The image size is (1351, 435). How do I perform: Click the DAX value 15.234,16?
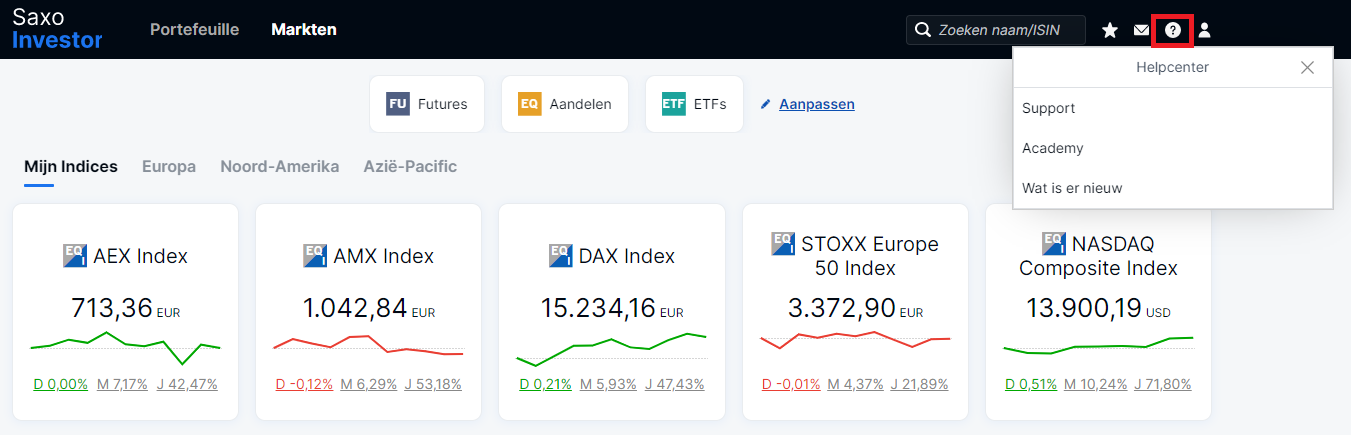point(599,308)
